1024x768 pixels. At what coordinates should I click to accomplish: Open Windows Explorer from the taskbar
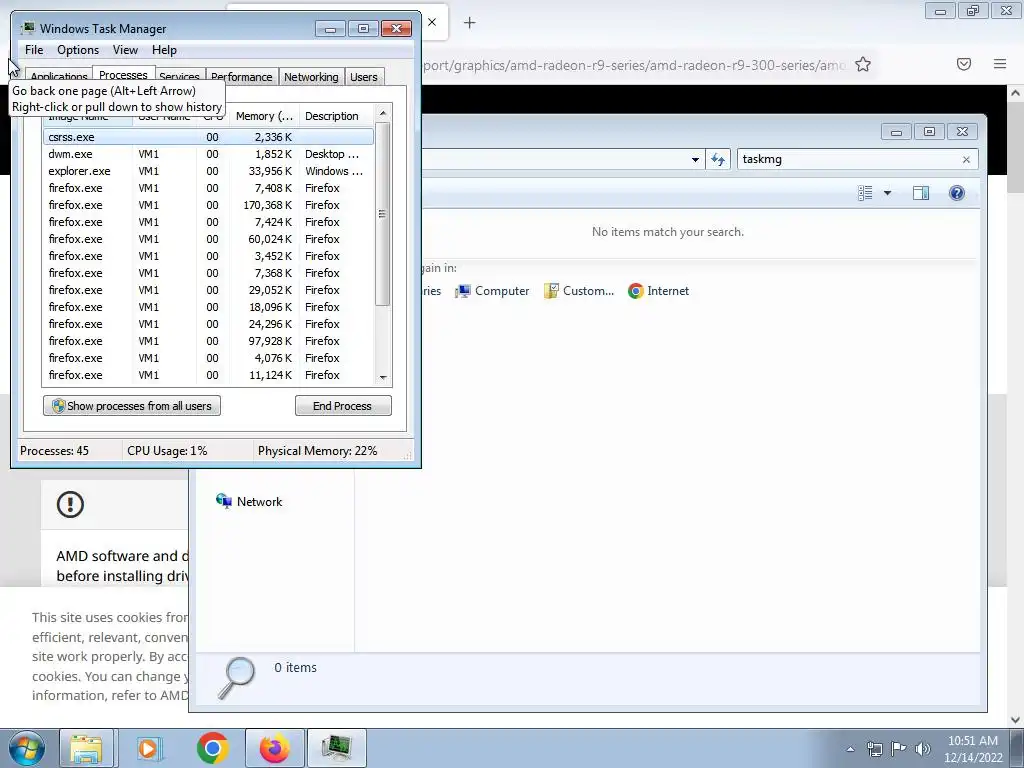click(x=87, y=748)
